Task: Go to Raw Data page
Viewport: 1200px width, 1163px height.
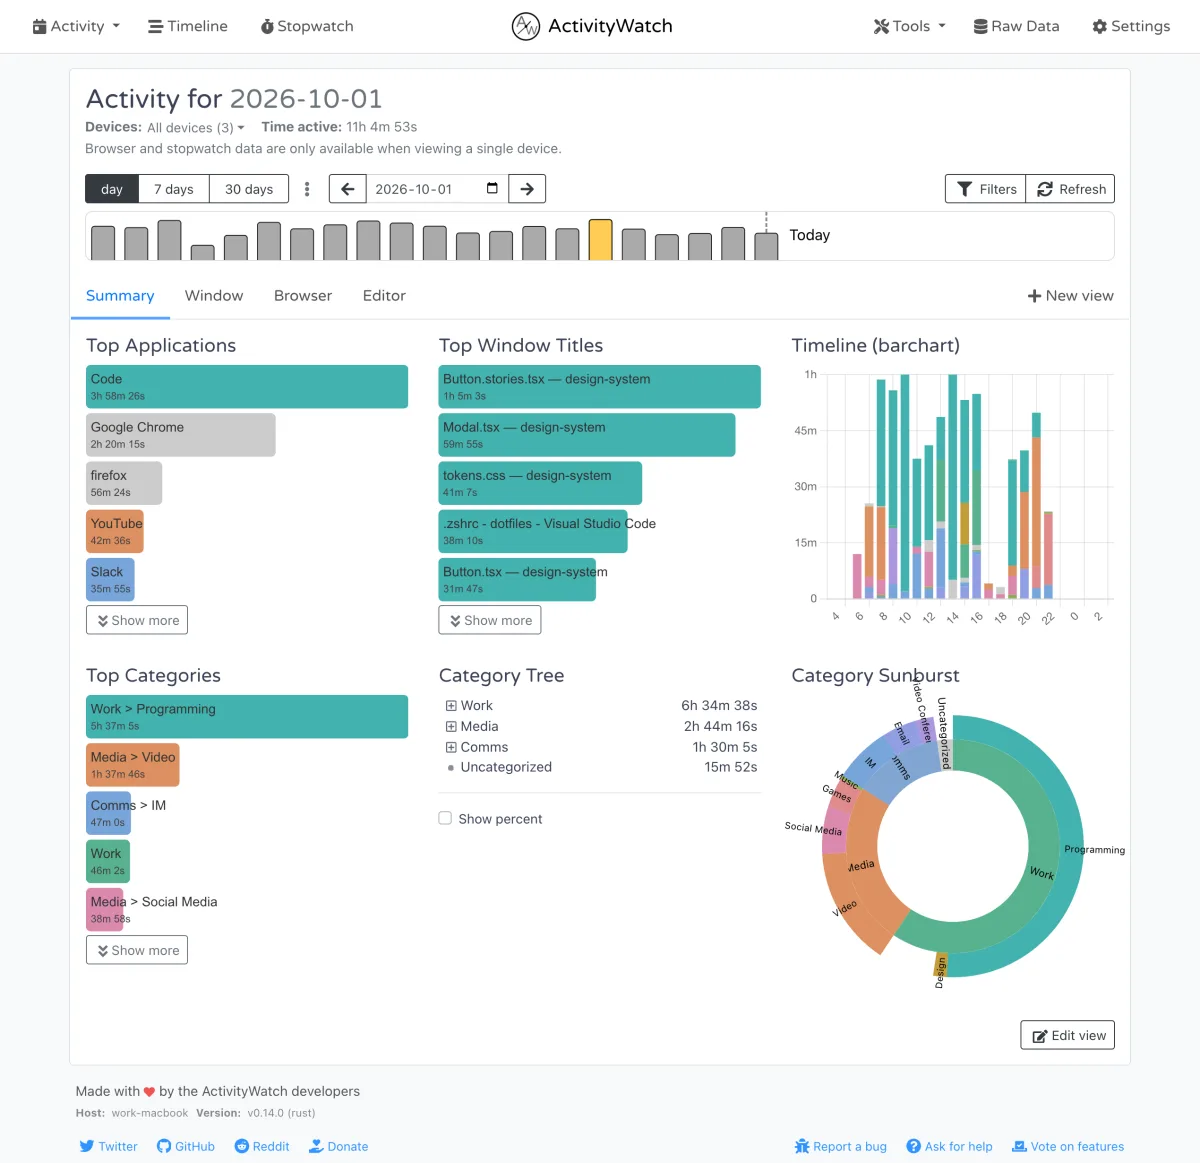Action: (1017, 26)
